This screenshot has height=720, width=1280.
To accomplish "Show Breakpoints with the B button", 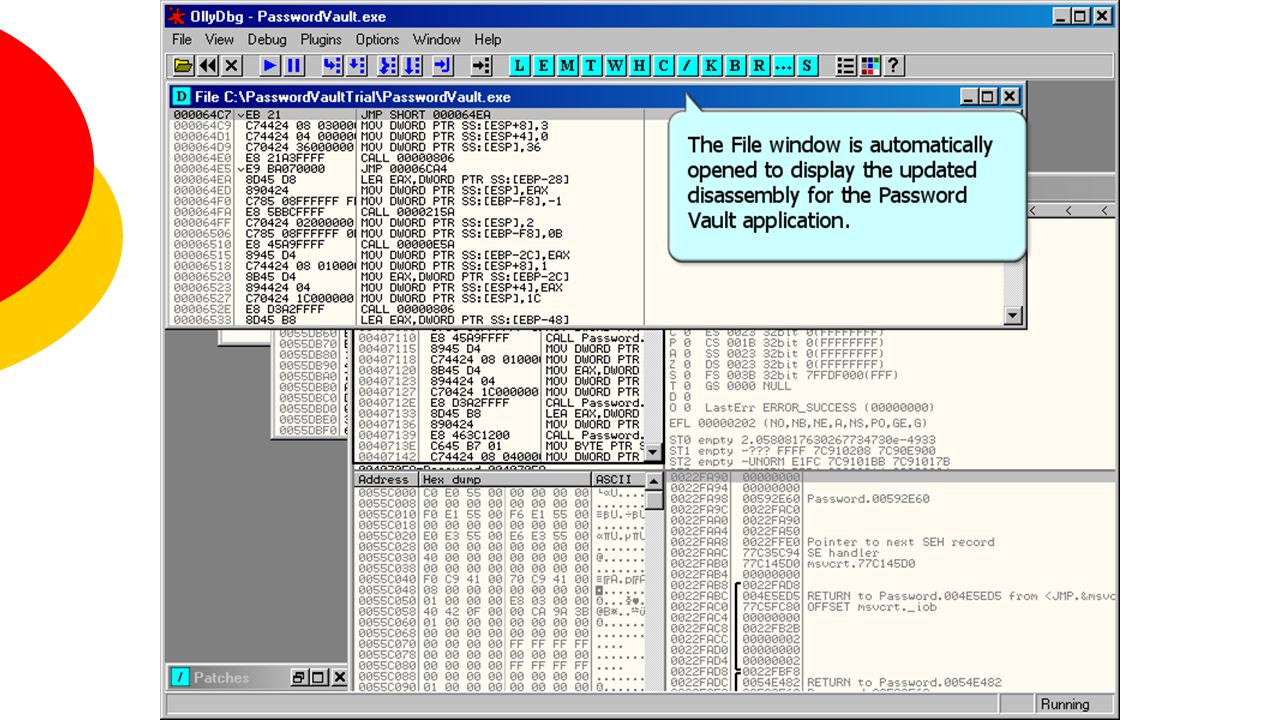I will (735, 66).
